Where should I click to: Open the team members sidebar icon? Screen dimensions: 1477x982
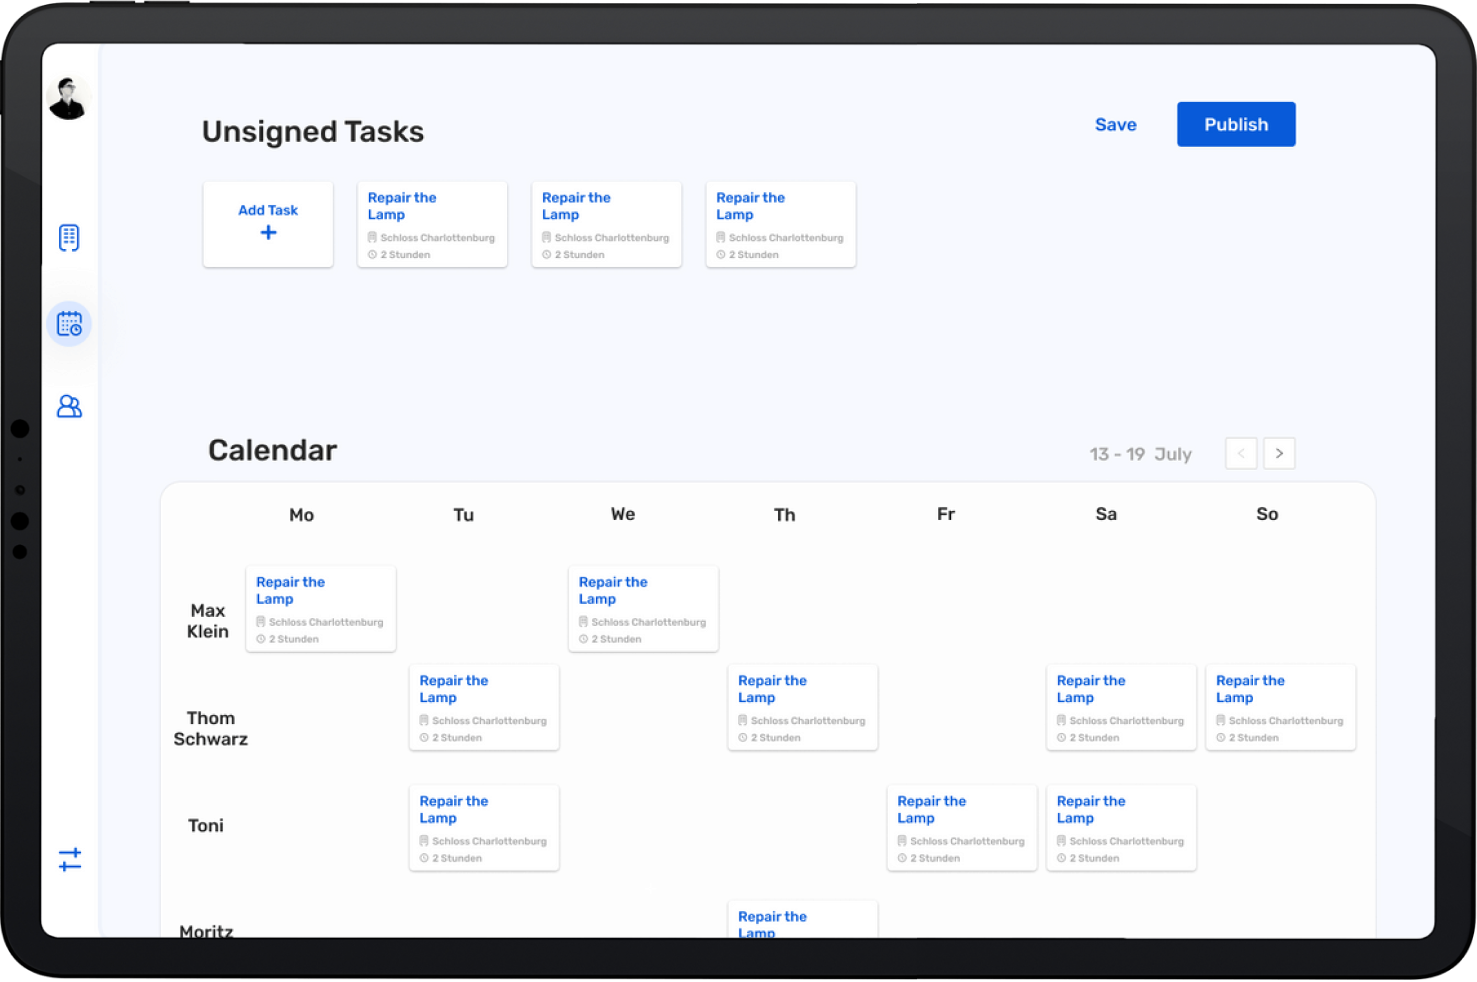[x=69, y=406]
